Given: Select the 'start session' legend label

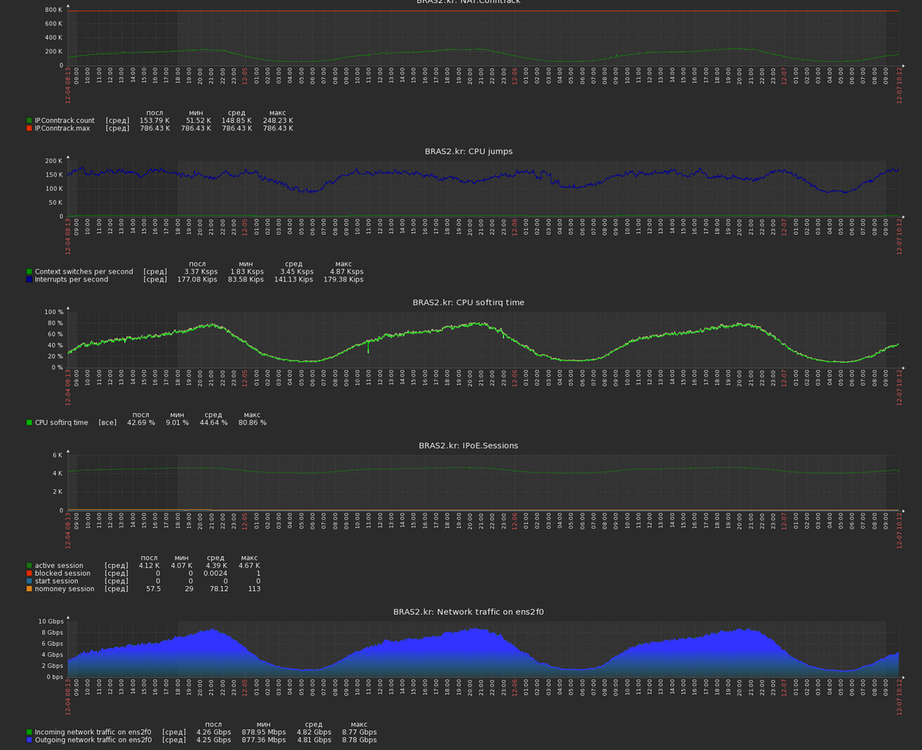Looking at the screenshot, I should [x=56, y=581].
